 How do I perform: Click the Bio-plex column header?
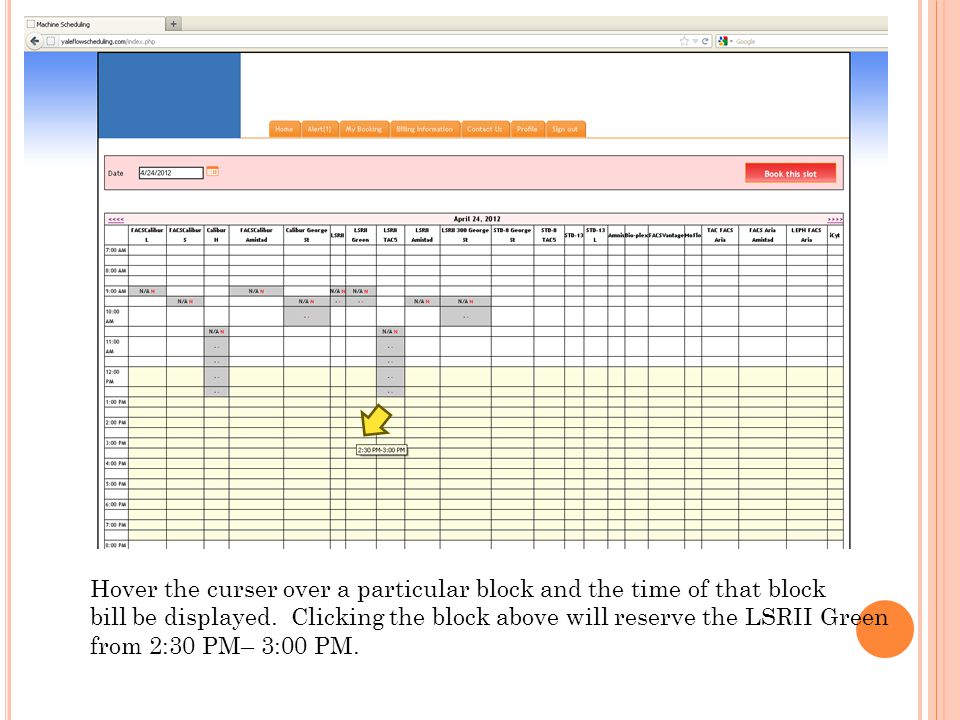click(636, 235)
